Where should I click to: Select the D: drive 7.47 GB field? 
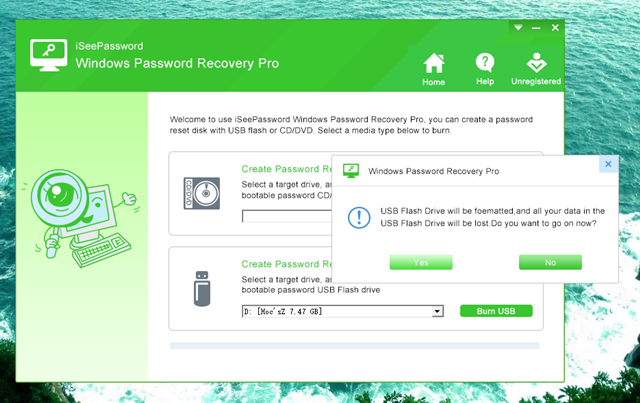[335, 312]
